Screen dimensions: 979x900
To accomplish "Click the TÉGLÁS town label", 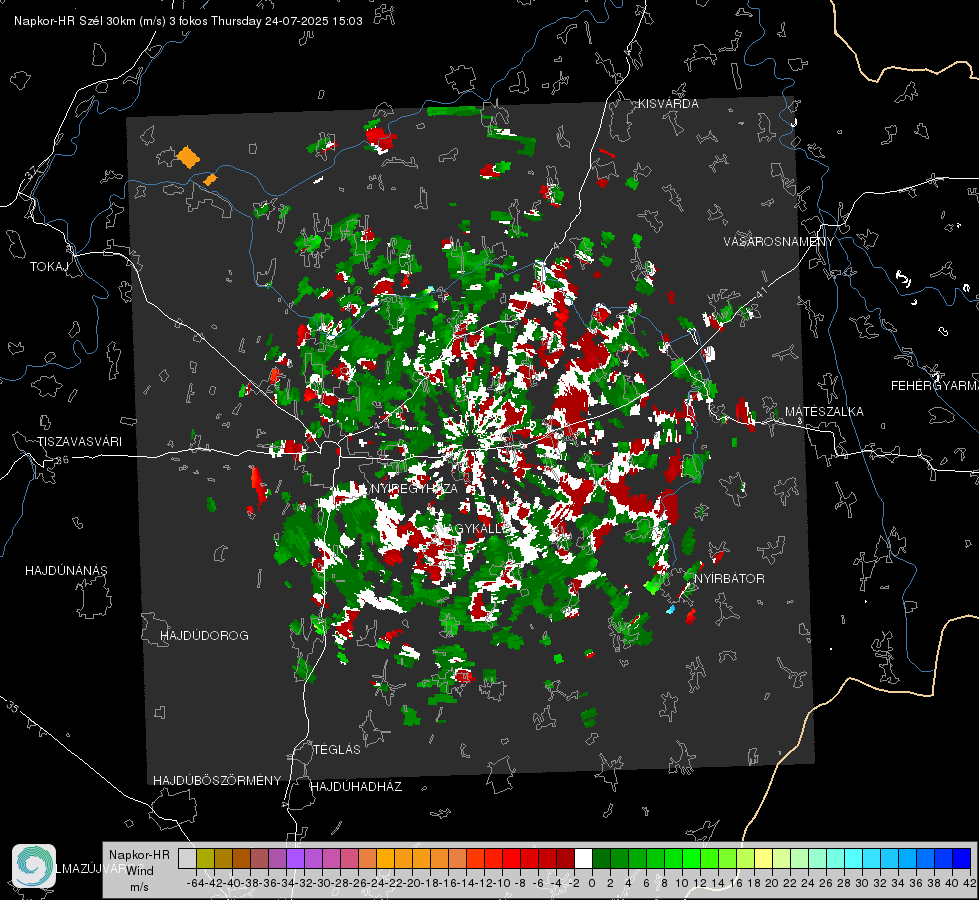I will point(337,749).
